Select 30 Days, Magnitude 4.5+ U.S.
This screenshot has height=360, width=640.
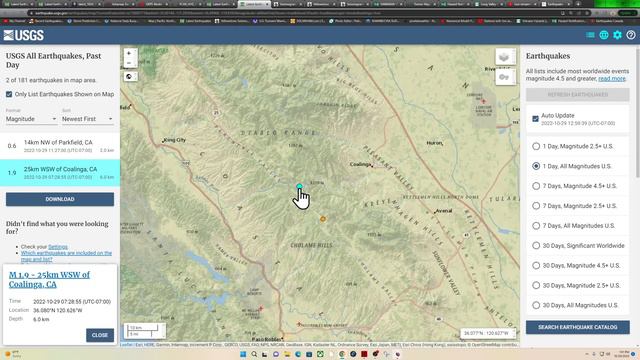tap(536, 265)
